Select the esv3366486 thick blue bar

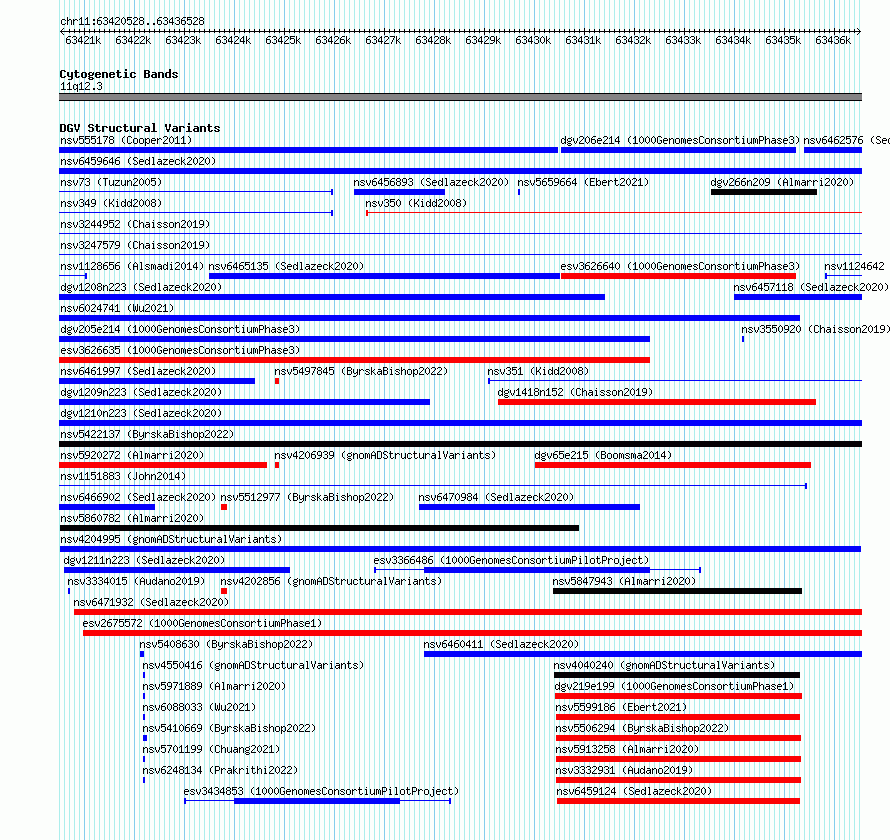pyautogui.click(x=537, y=570)
